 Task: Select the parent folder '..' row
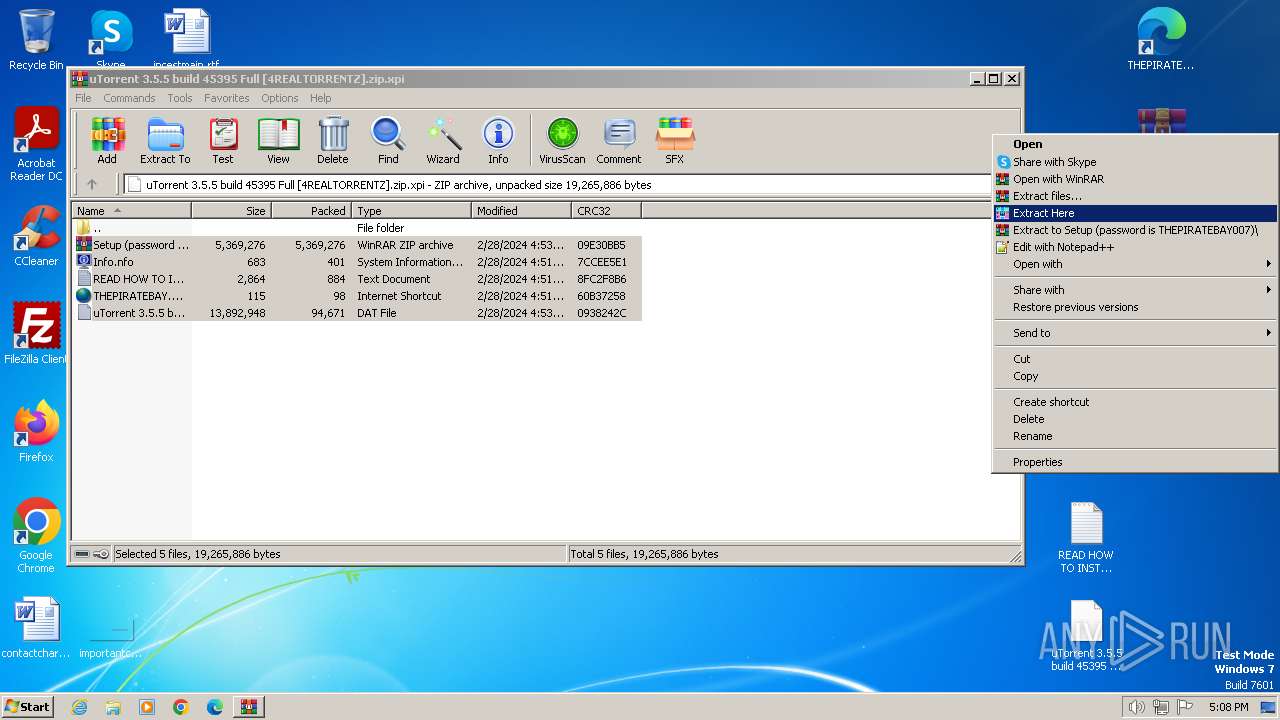point(357,228)
